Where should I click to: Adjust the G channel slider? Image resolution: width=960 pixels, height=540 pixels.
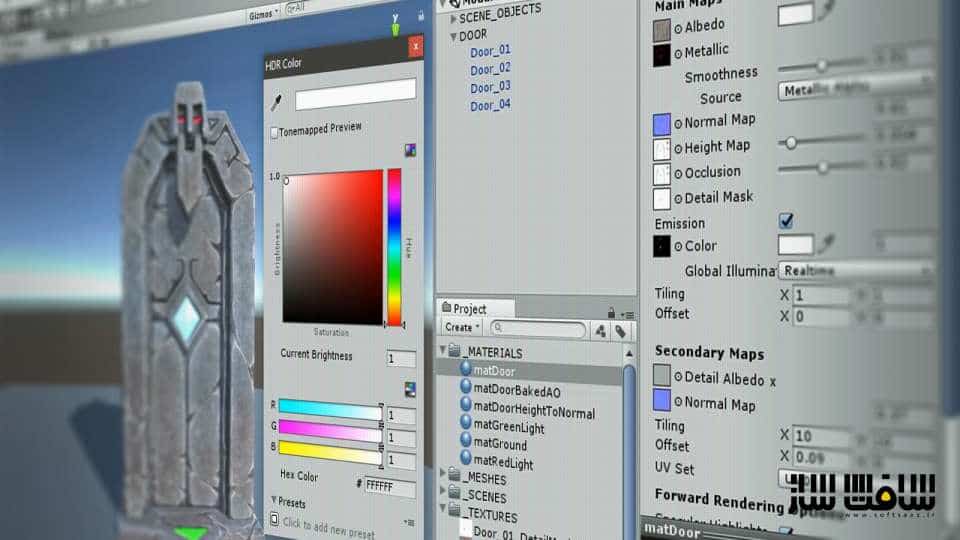point(330,430)
